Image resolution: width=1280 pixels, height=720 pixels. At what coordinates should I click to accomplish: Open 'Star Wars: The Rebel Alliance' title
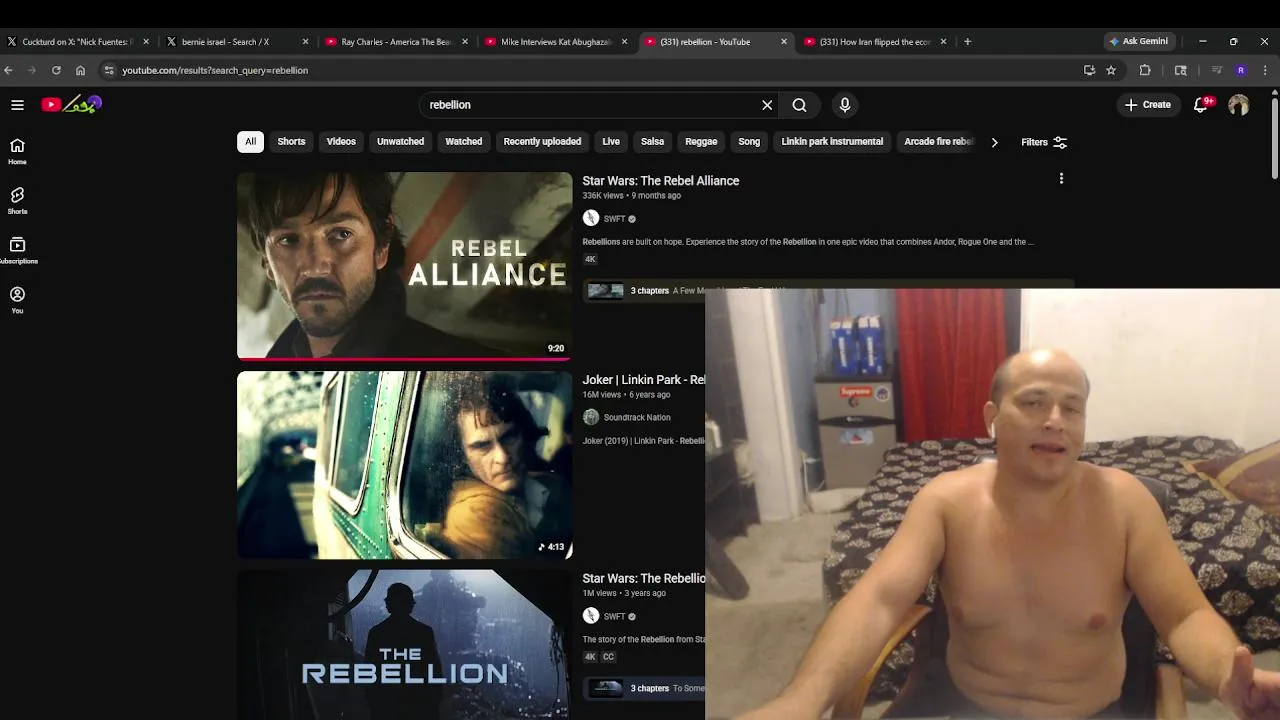[x=661, y=181]
